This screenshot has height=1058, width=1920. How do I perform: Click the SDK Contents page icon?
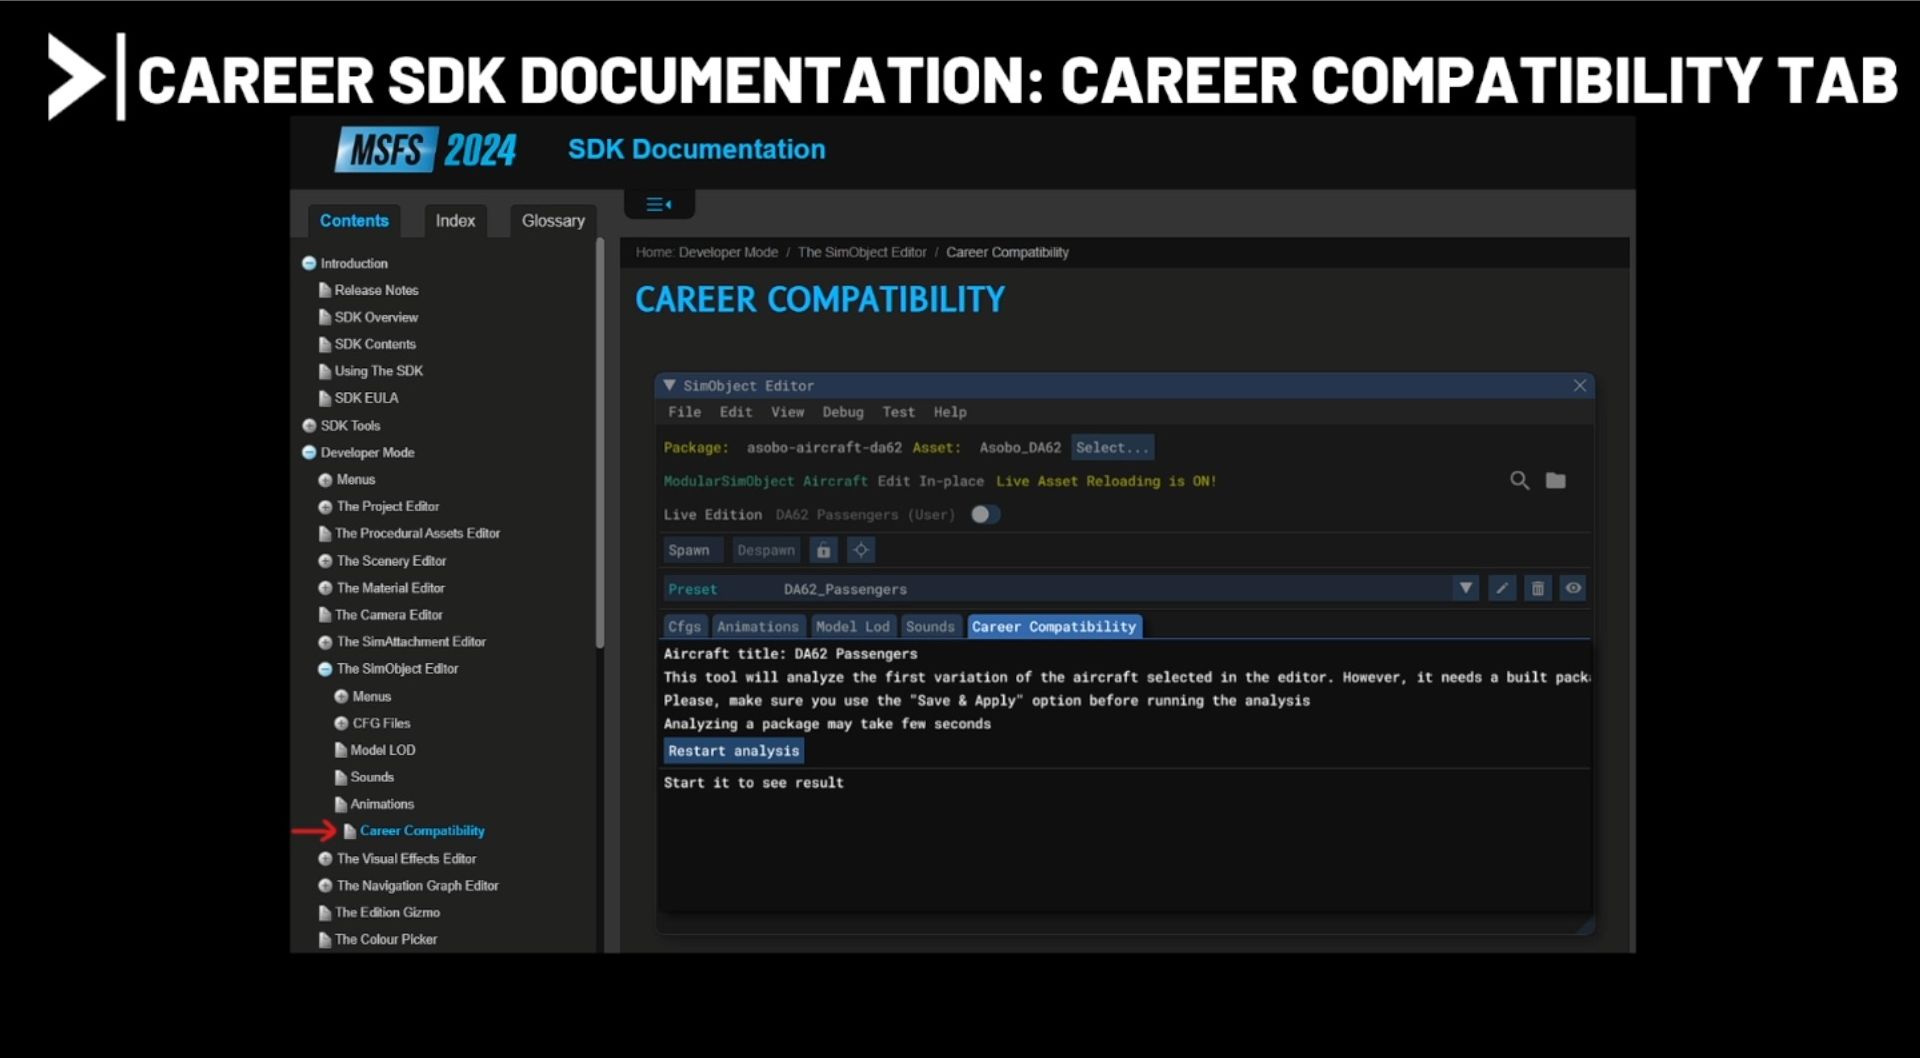click(x=324, y=344)
